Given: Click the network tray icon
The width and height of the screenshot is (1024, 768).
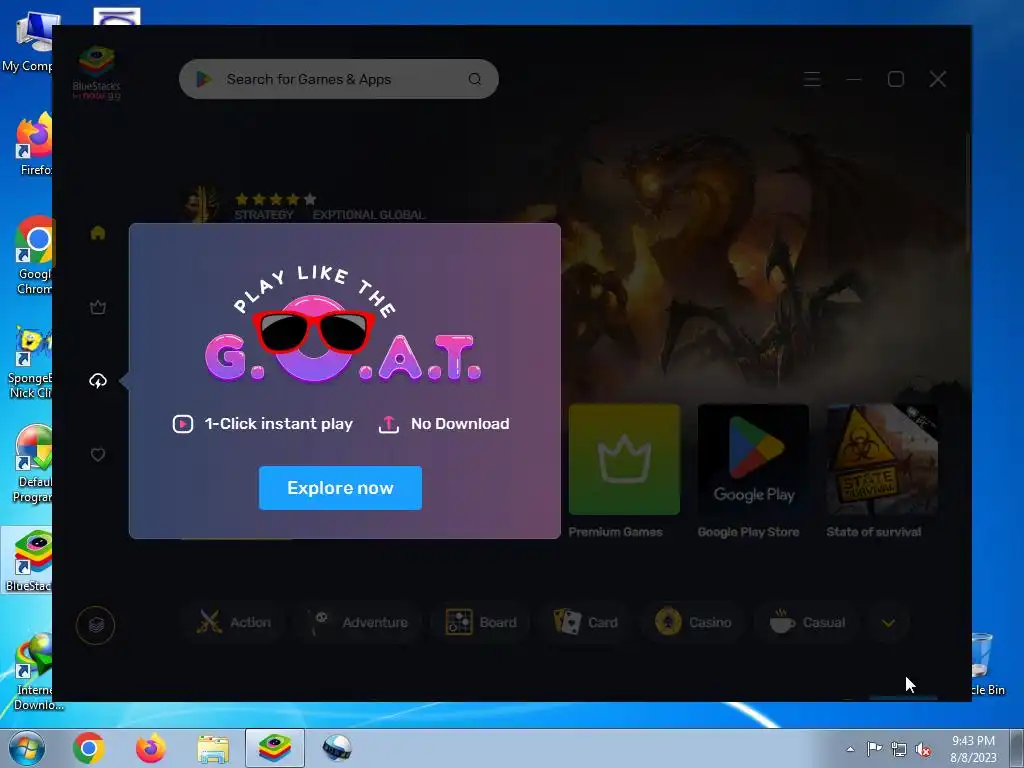Looking at the screenshot, I should tap(899, 749).
